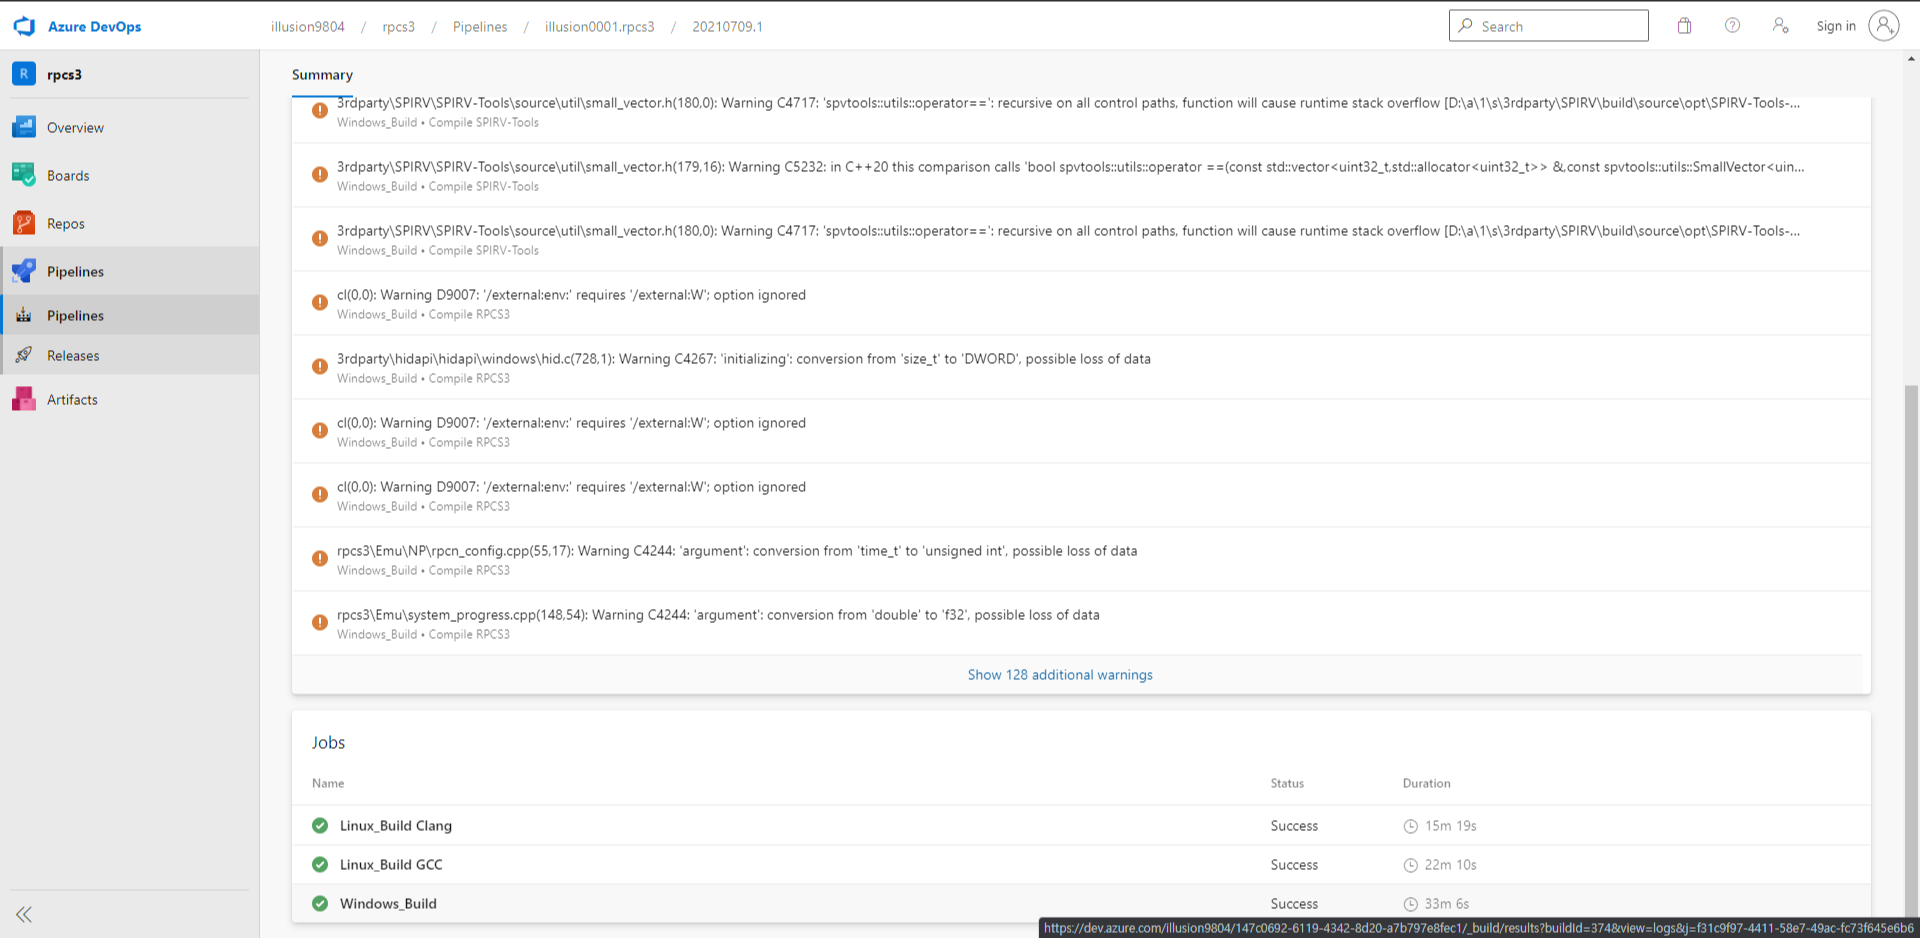Click the search magnifier icon
Viewport: 1920px width, 938px height.
(x=1465, y=26)
